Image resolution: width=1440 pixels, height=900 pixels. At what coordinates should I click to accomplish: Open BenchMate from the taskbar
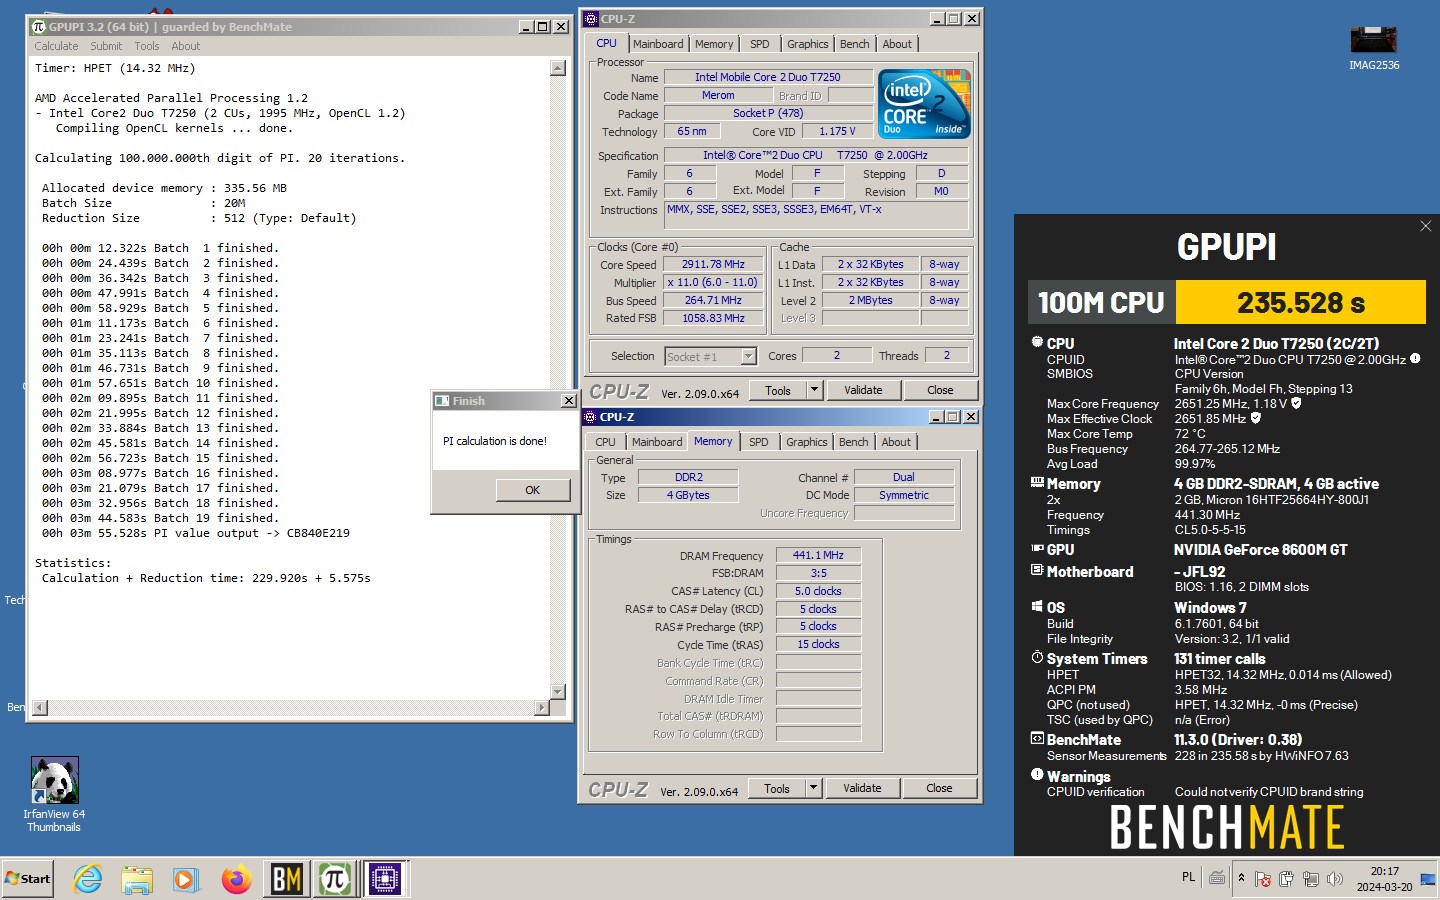pyautogui.click(x=287, y=879)
